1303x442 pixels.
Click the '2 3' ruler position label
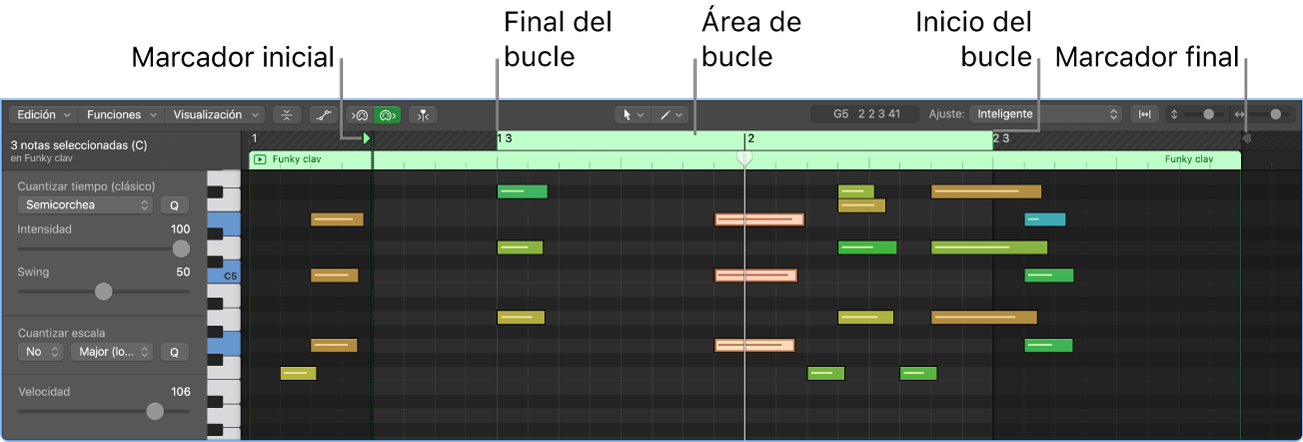click(x=1001, y=139)
